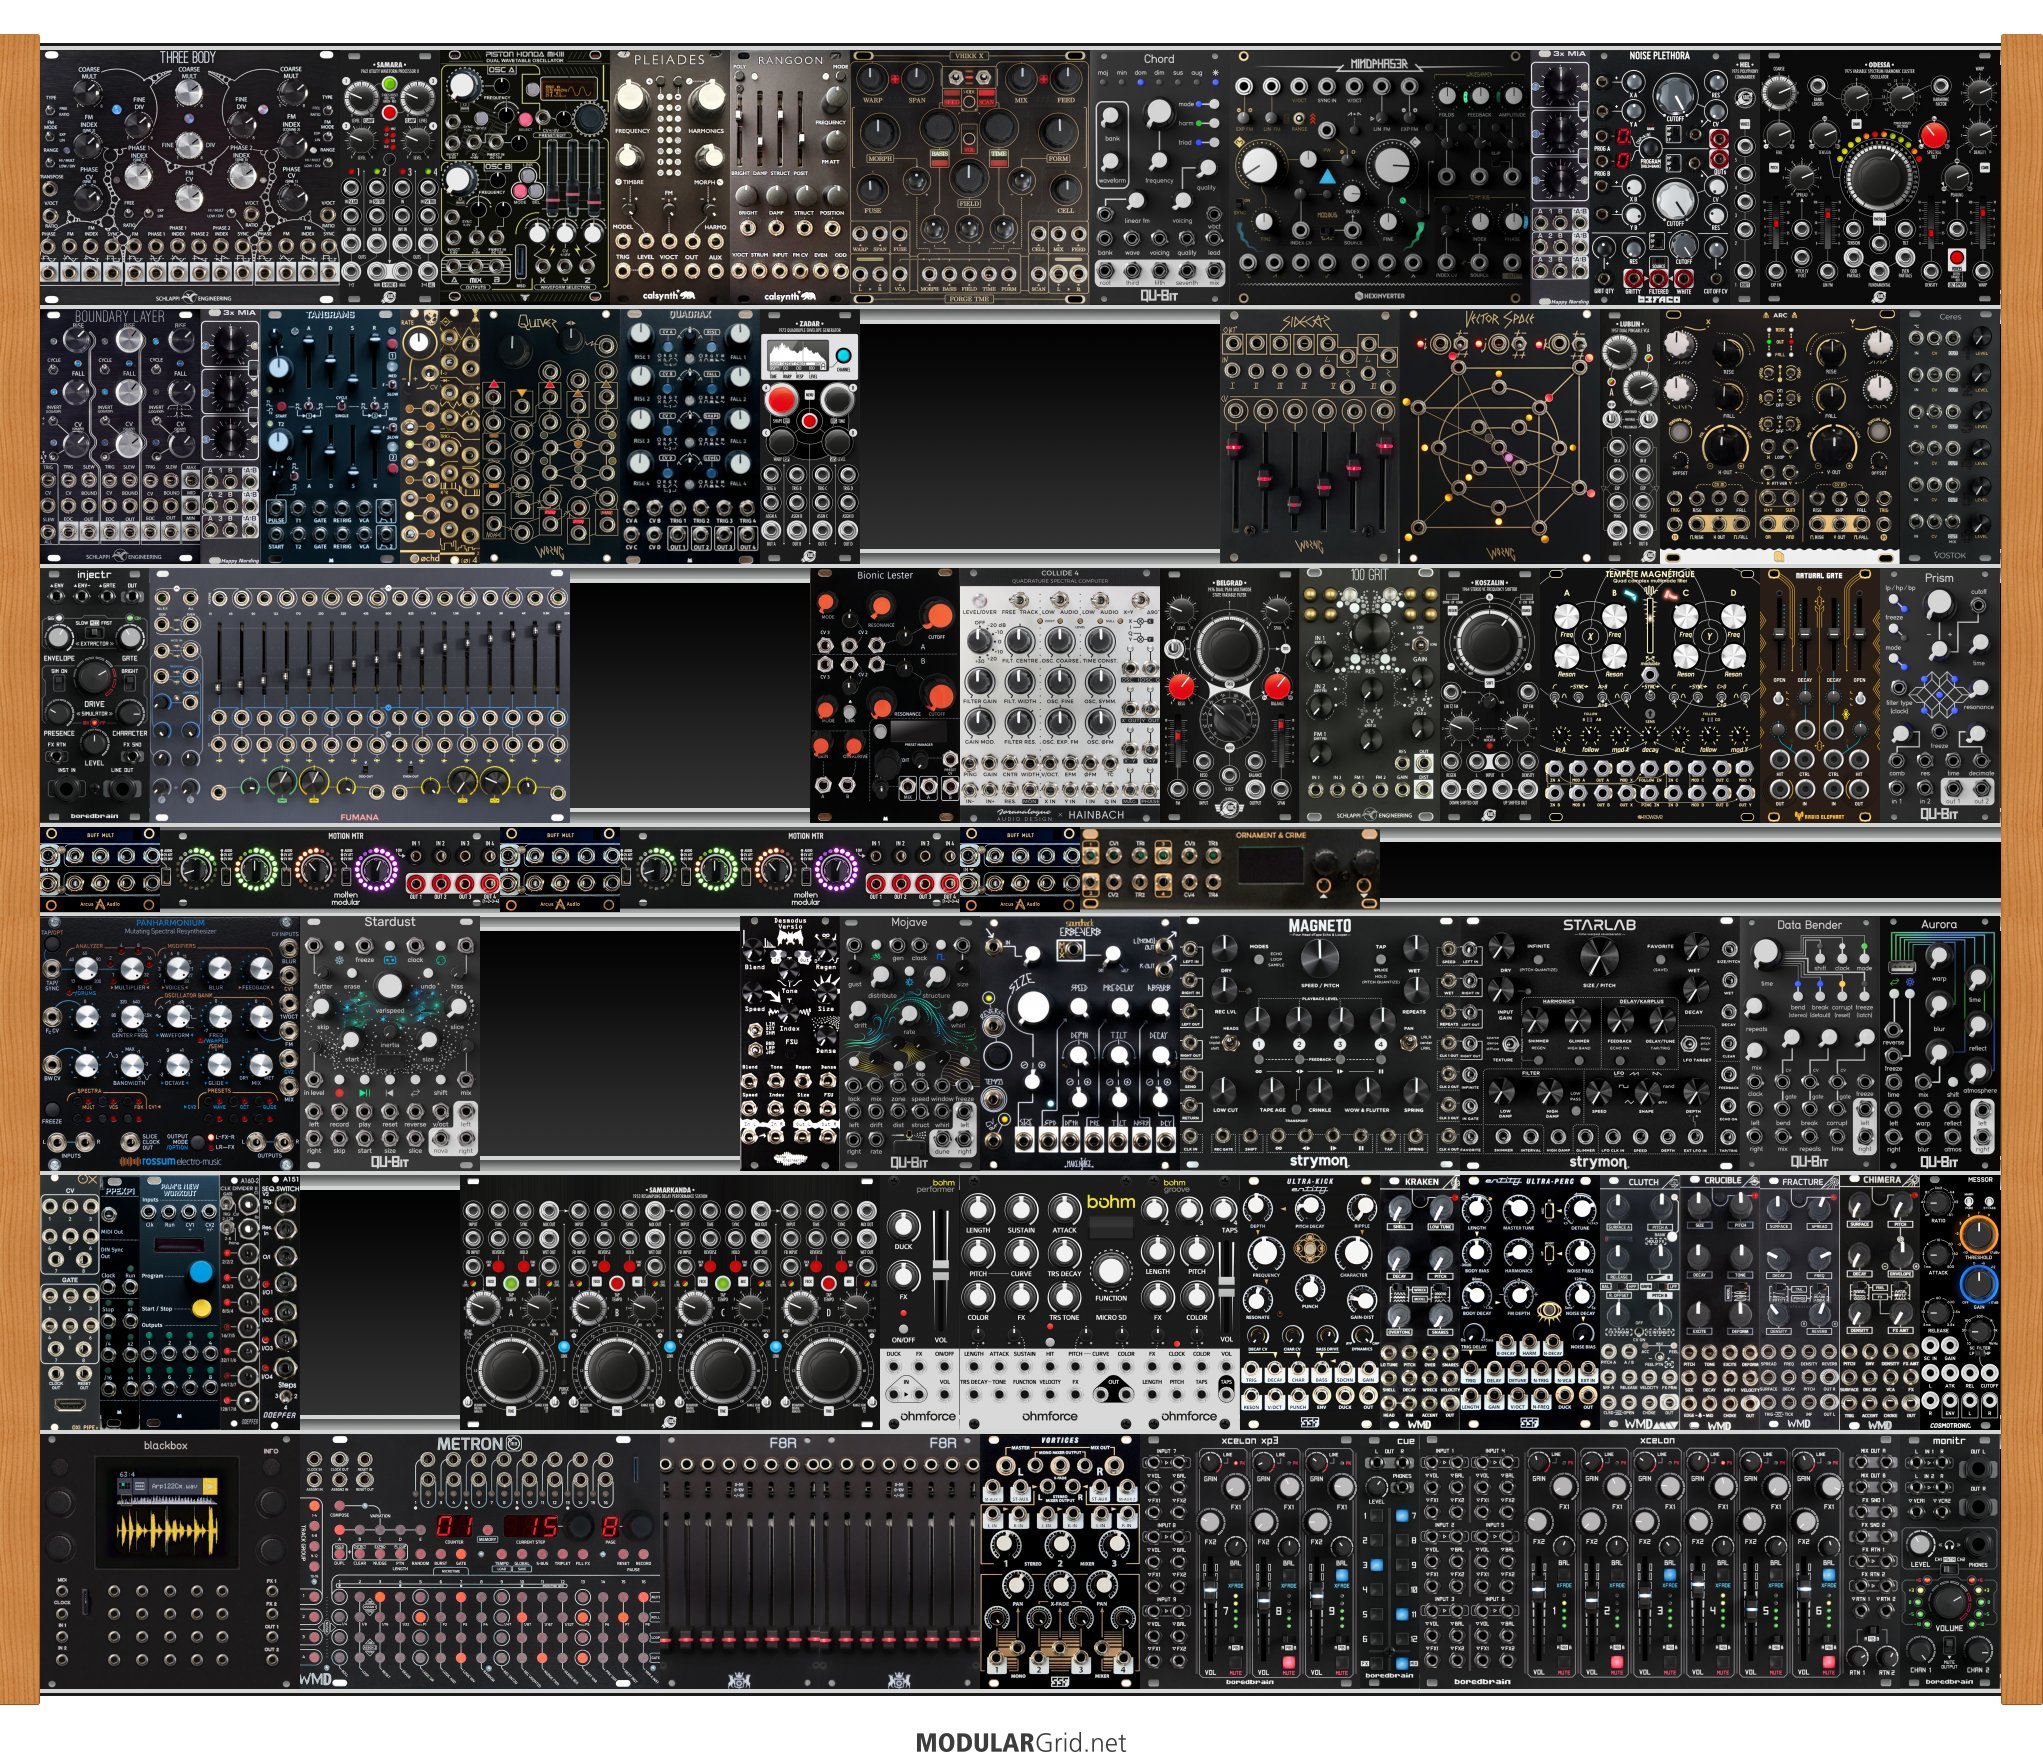Click the blue triangle on the Mindphaser module
The width and height of the screenshot is (2043, 1764).
1326,177
